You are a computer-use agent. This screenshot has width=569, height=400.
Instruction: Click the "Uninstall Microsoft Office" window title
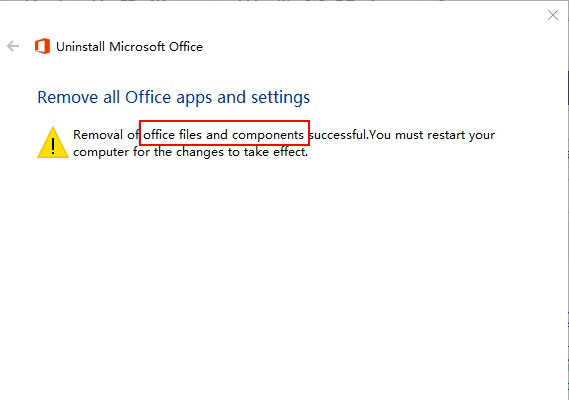pos(129,47)
